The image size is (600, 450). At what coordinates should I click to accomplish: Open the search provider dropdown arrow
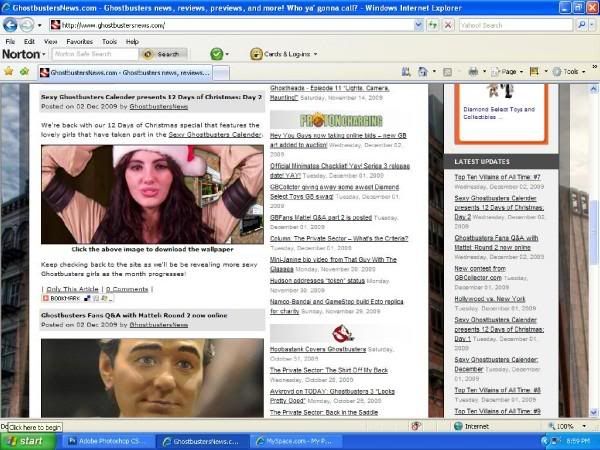[x=592, y=25]
